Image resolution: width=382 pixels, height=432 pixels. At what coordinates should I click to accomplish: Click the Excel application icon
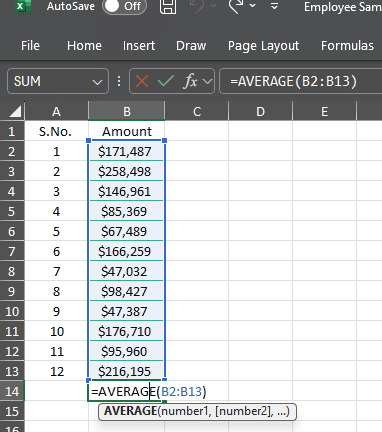coord(22,6)
